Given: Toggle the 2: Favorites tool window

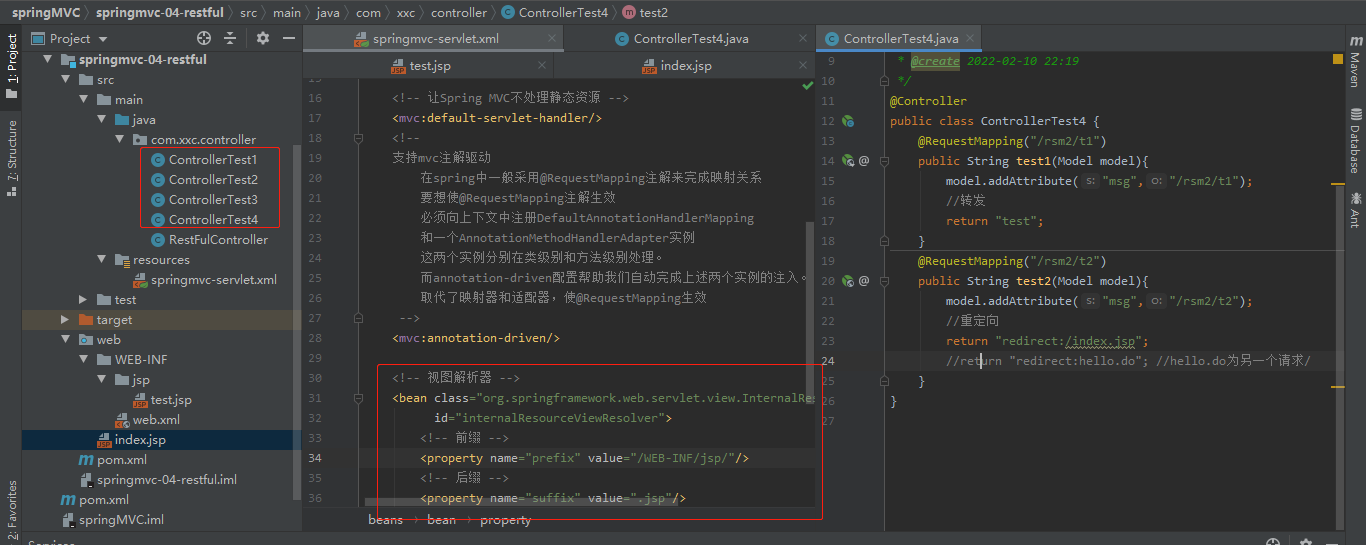Looking at the screenshot, I should [x=11, y=510].
